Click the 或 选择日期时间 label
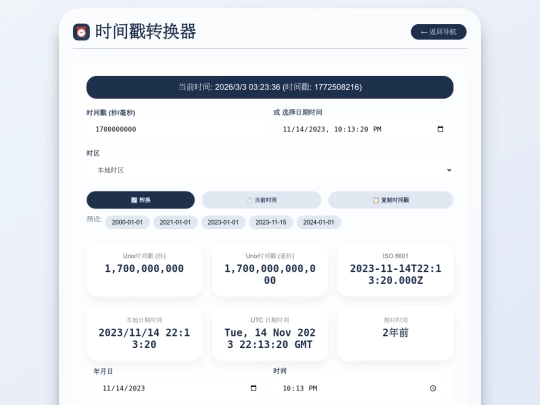The image size is (540, 405). click(x=298, y=112)
